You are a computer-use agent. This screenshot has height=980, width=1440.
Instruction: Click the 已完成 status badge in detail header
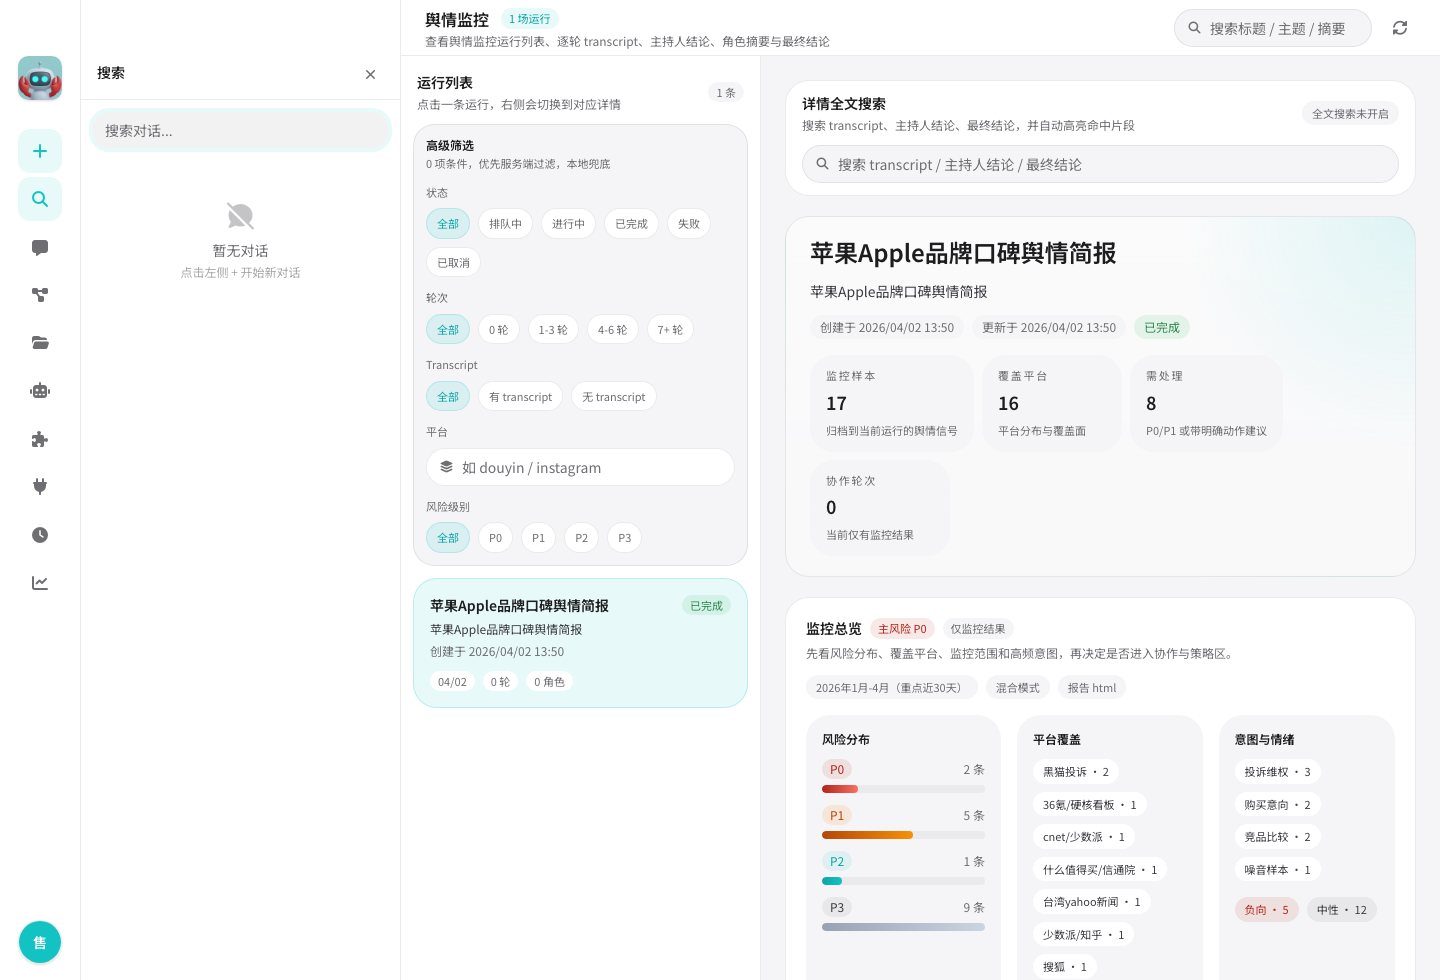(1161, 328)
